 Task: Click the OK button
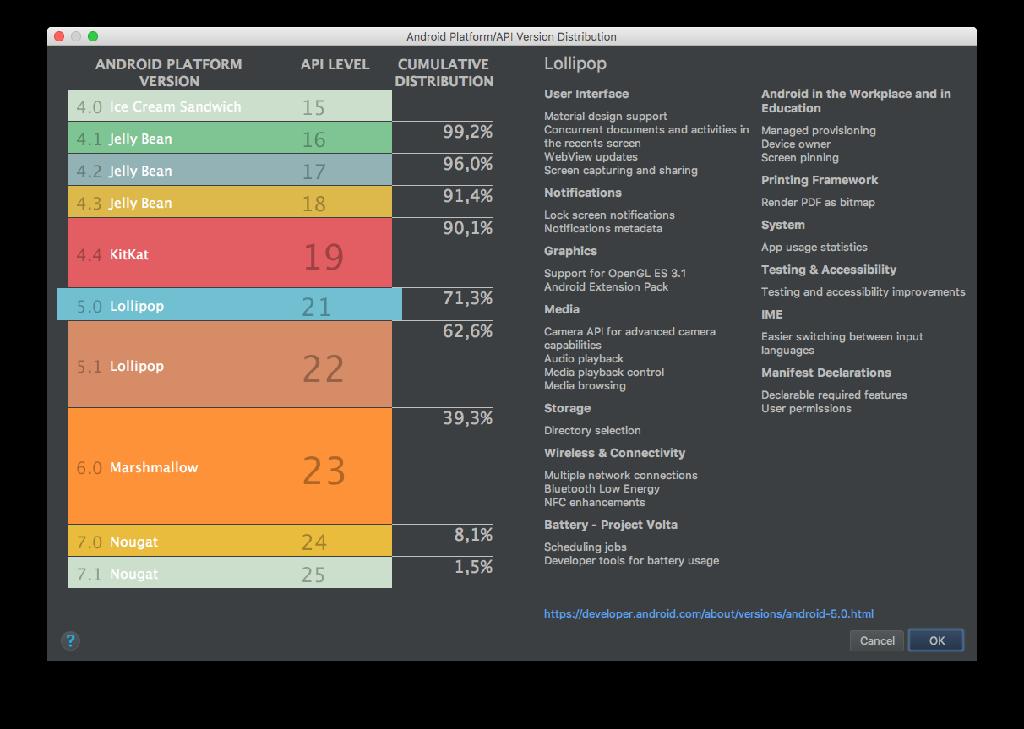pyautogui.click(x=936, y=641)
